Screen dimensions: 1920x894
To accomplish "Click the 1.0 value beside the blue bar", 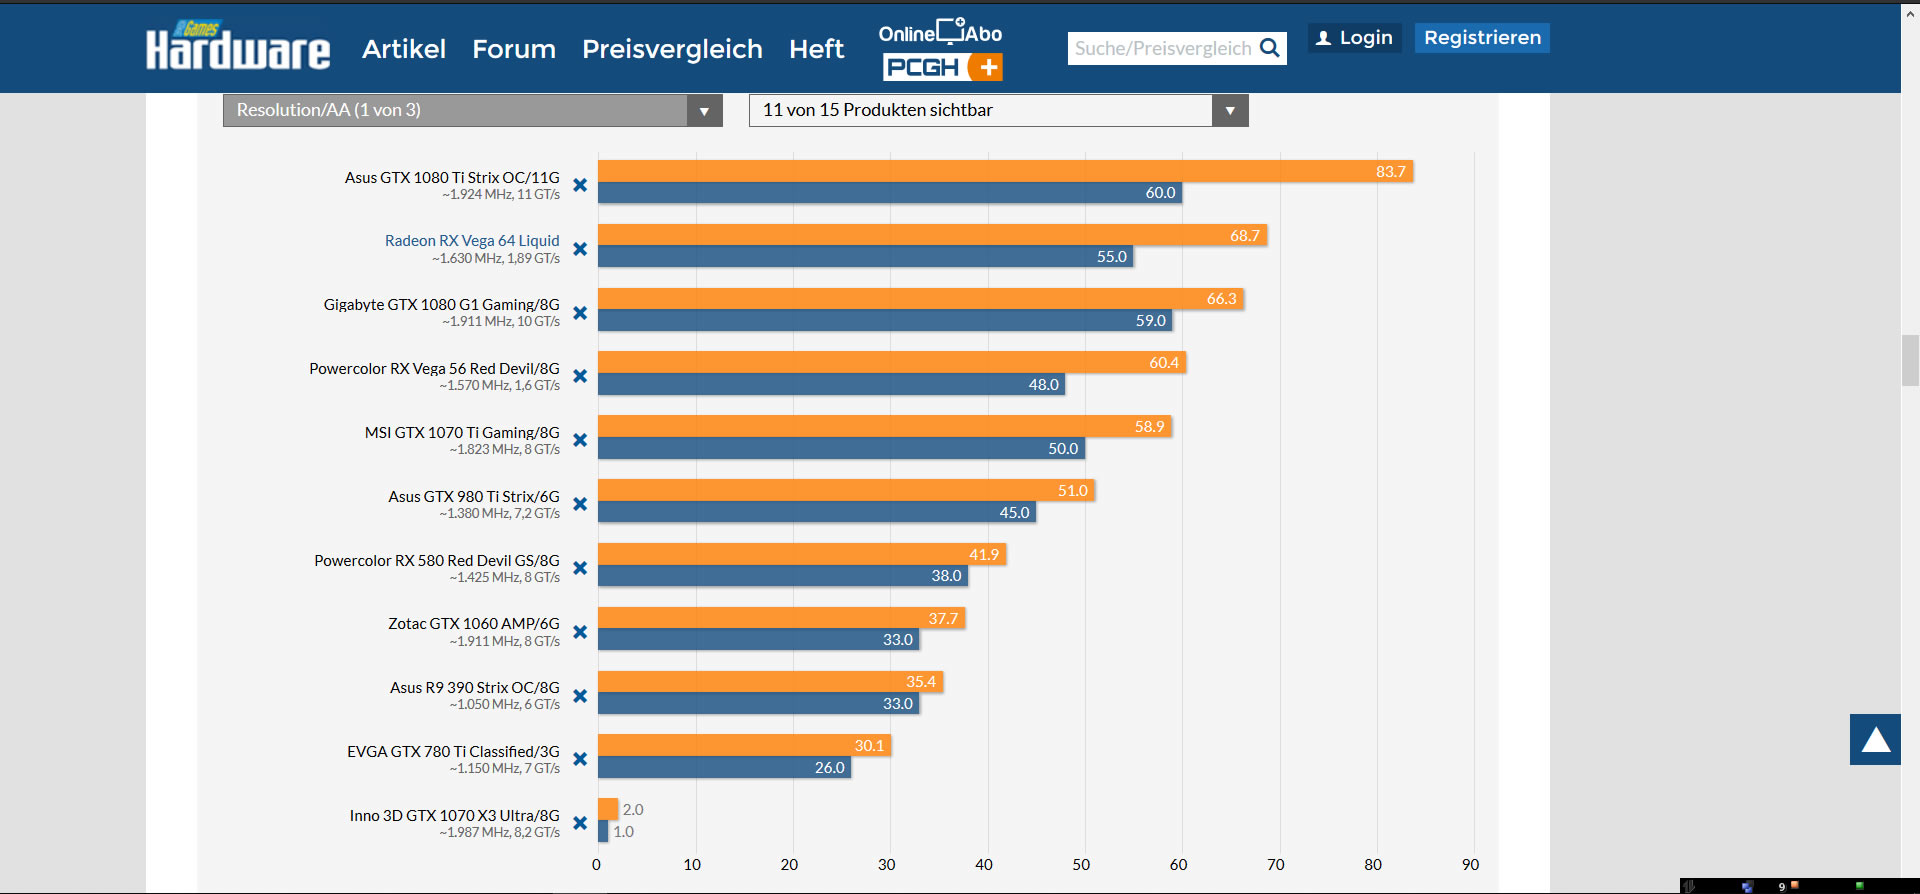I will (624, 832).
